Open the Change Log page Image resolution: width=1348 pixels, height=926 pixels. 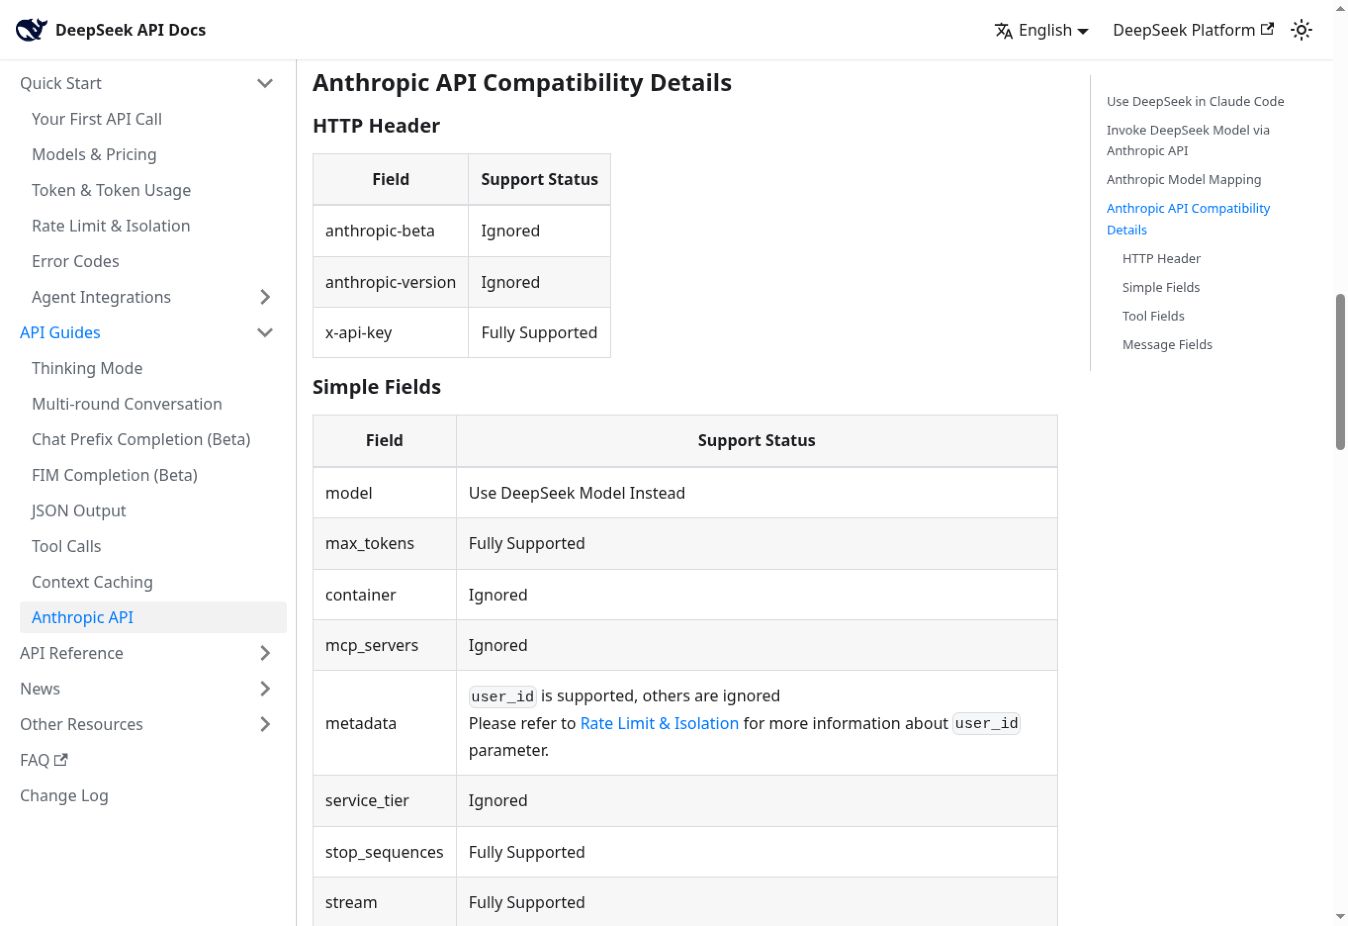pos(64,795)
